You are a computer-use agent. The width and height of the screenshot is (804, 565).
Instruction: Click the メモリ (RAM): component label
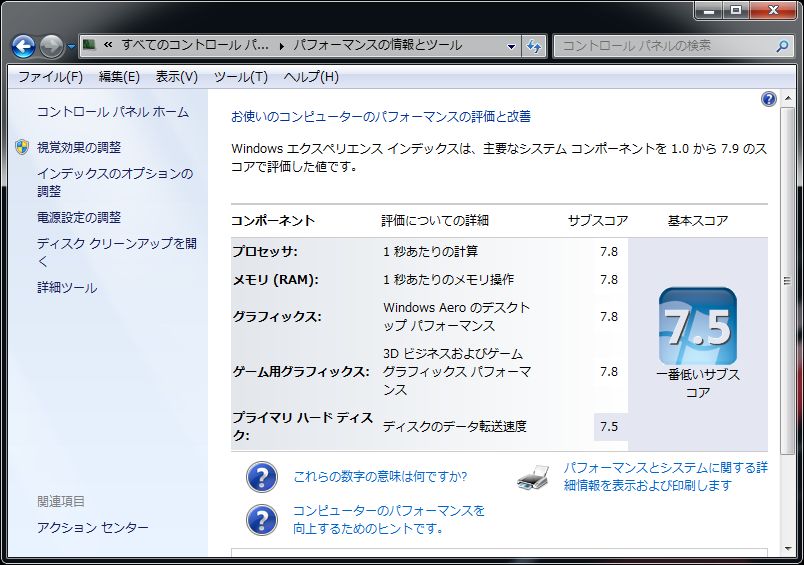tap(276, 280)
